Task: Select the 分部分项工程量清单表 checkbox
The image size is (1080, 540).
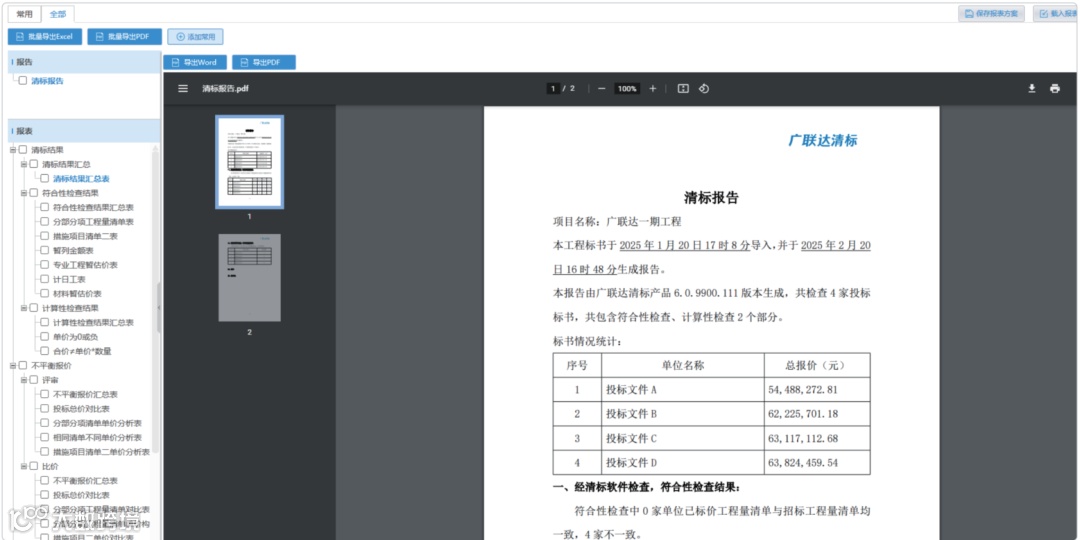Action: 45,222
